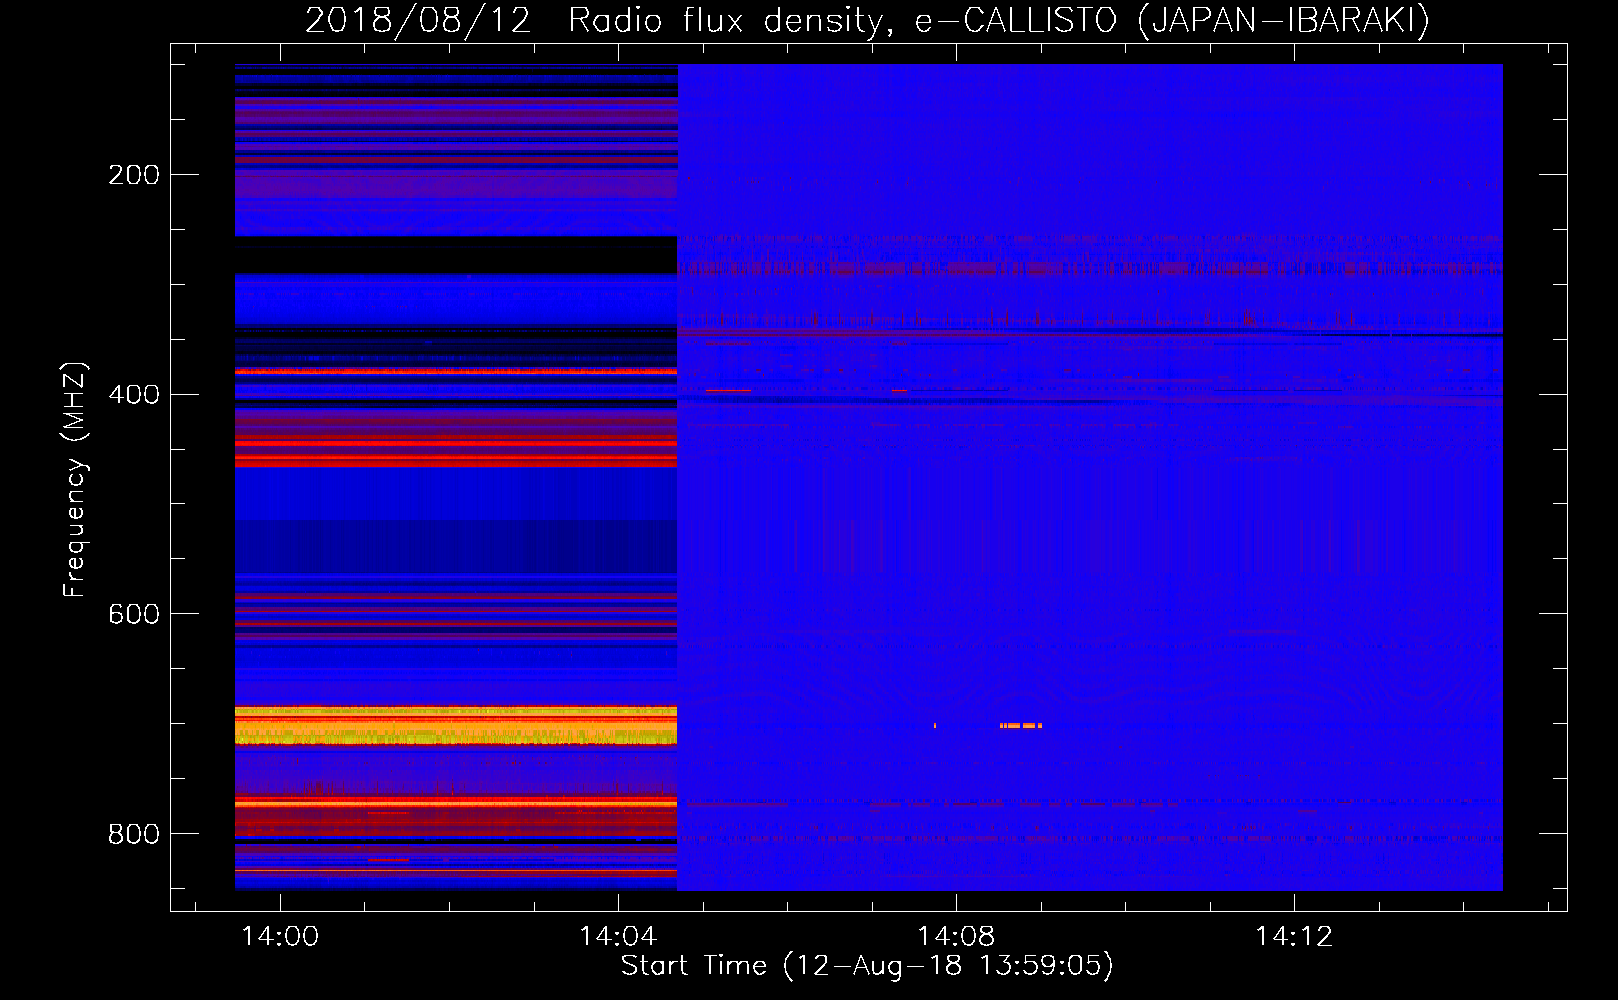This screenshot has height=1000, width=1618.
Task: Click the 14:04 time axis label
Action: [618, 936]
